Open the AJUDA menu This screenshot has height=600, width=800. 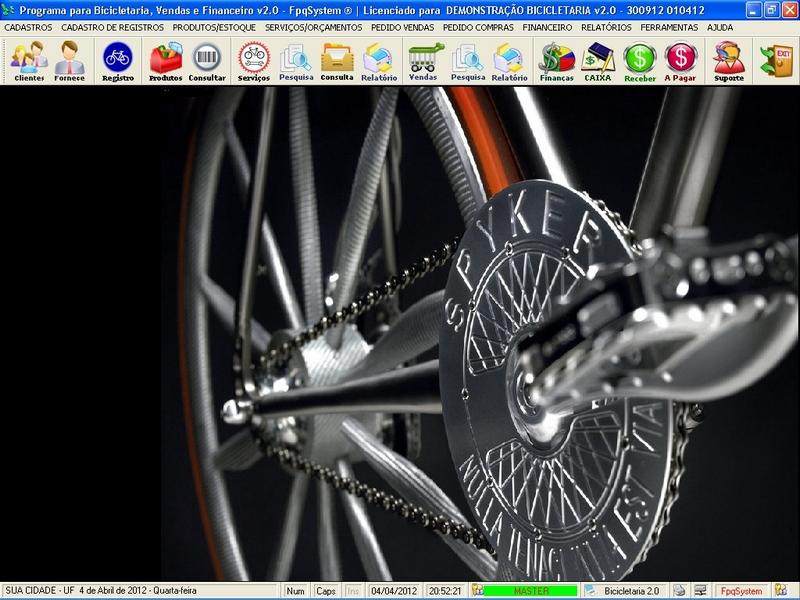tap(720, 28)
